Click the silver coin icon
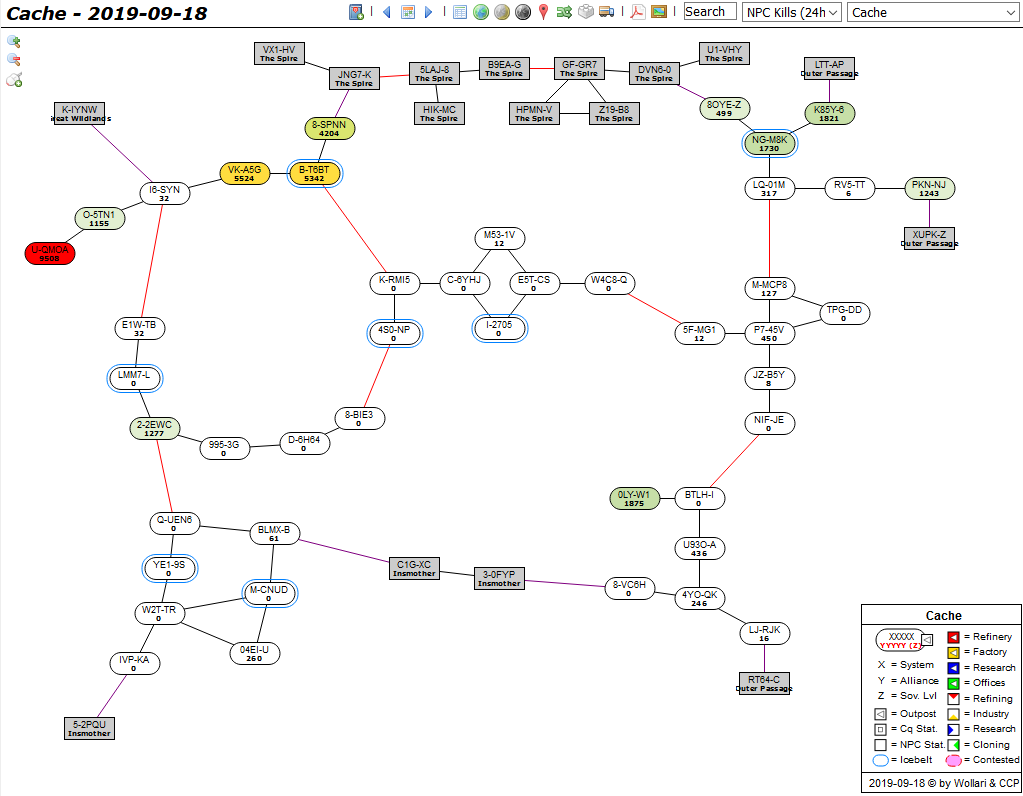Screen dimensions: 1023x796 coord(502,12)
